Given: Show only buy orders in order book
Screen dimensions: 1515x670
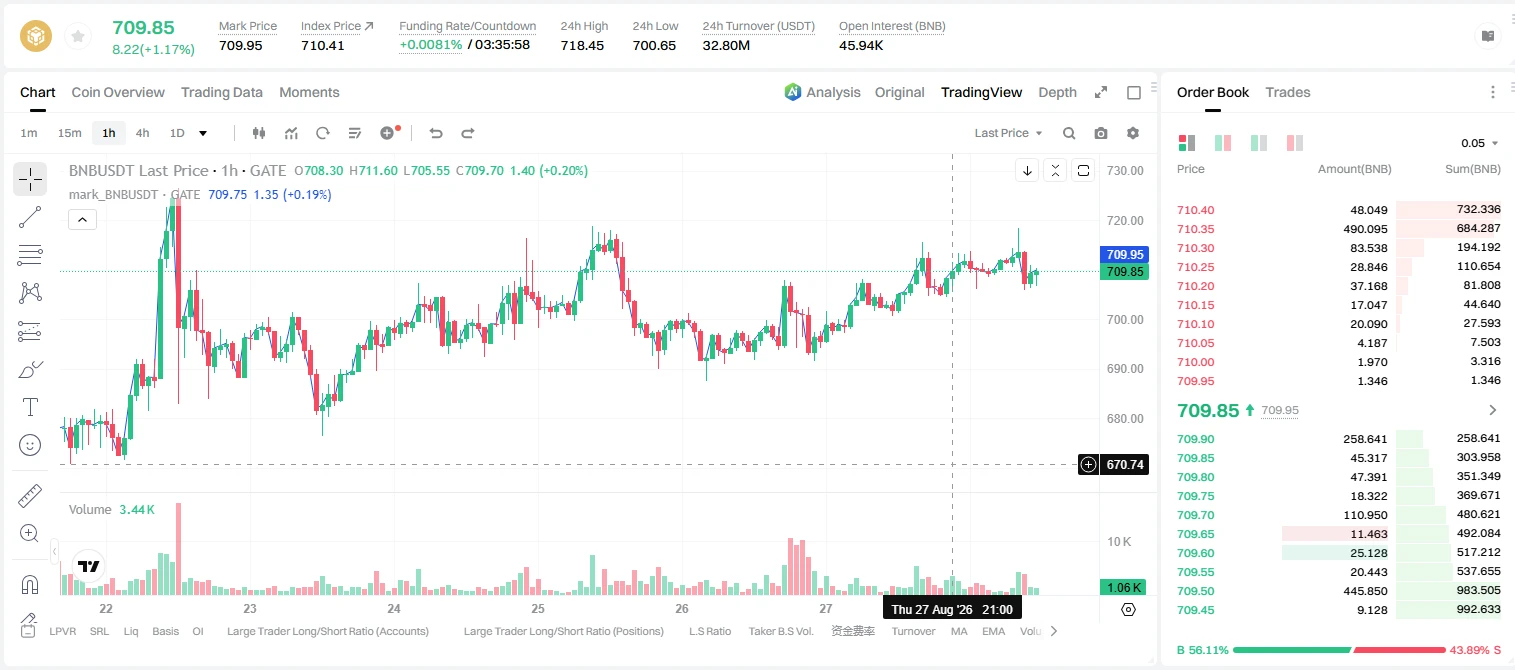Looking at the screenshot, I should (x=1259, y=143).
